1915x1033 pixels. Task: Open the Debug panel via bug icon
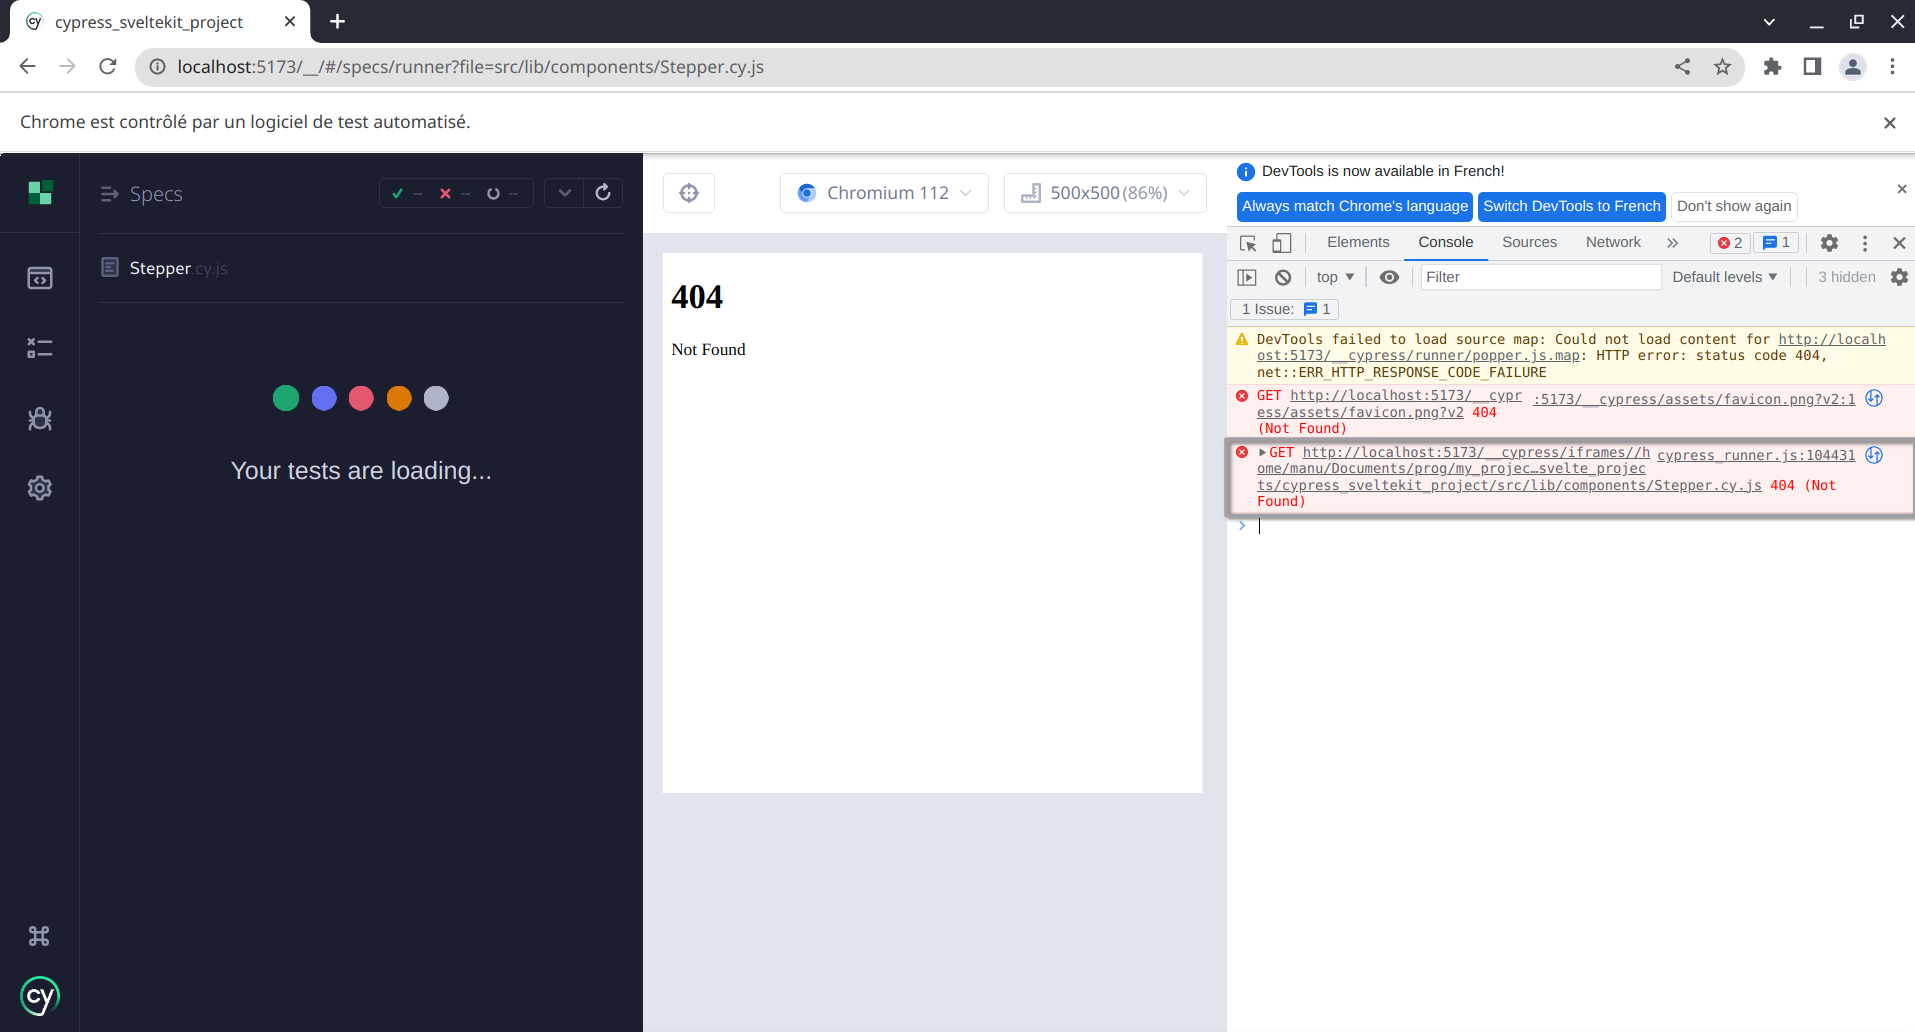click(x=40, y=418)
